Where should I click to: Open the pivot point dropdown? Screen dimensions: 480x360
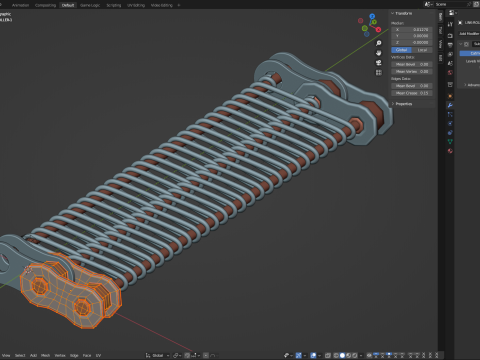(177, 355)
